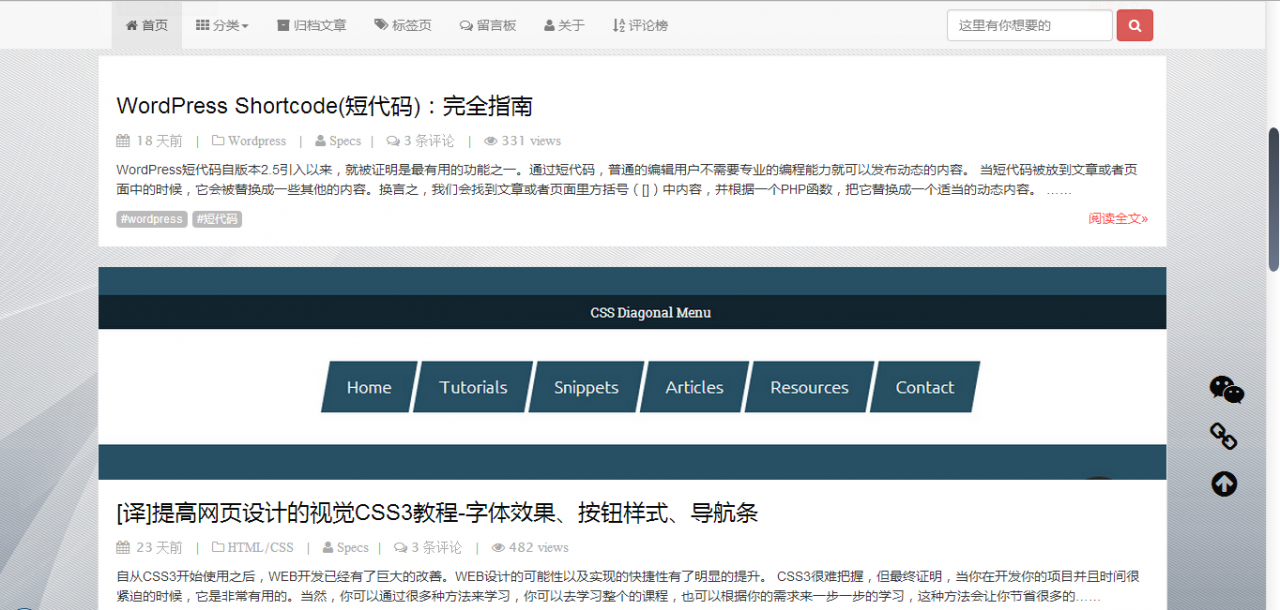Open the CSS3教程 article title
The height and width of the screenshot is (610, 1280).
437,513
